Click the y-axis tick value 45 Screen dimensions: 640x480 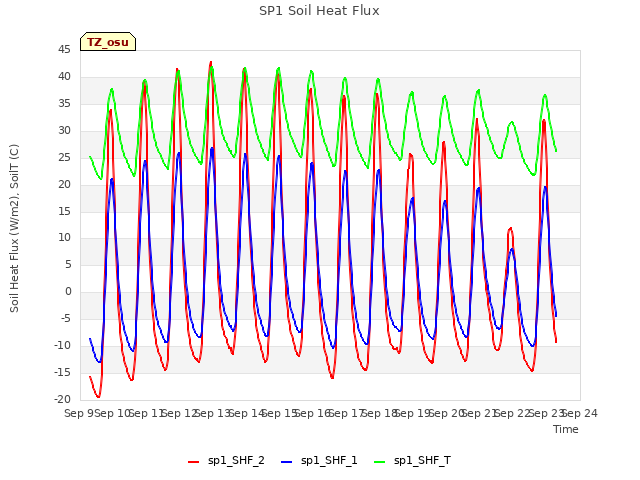64,50
